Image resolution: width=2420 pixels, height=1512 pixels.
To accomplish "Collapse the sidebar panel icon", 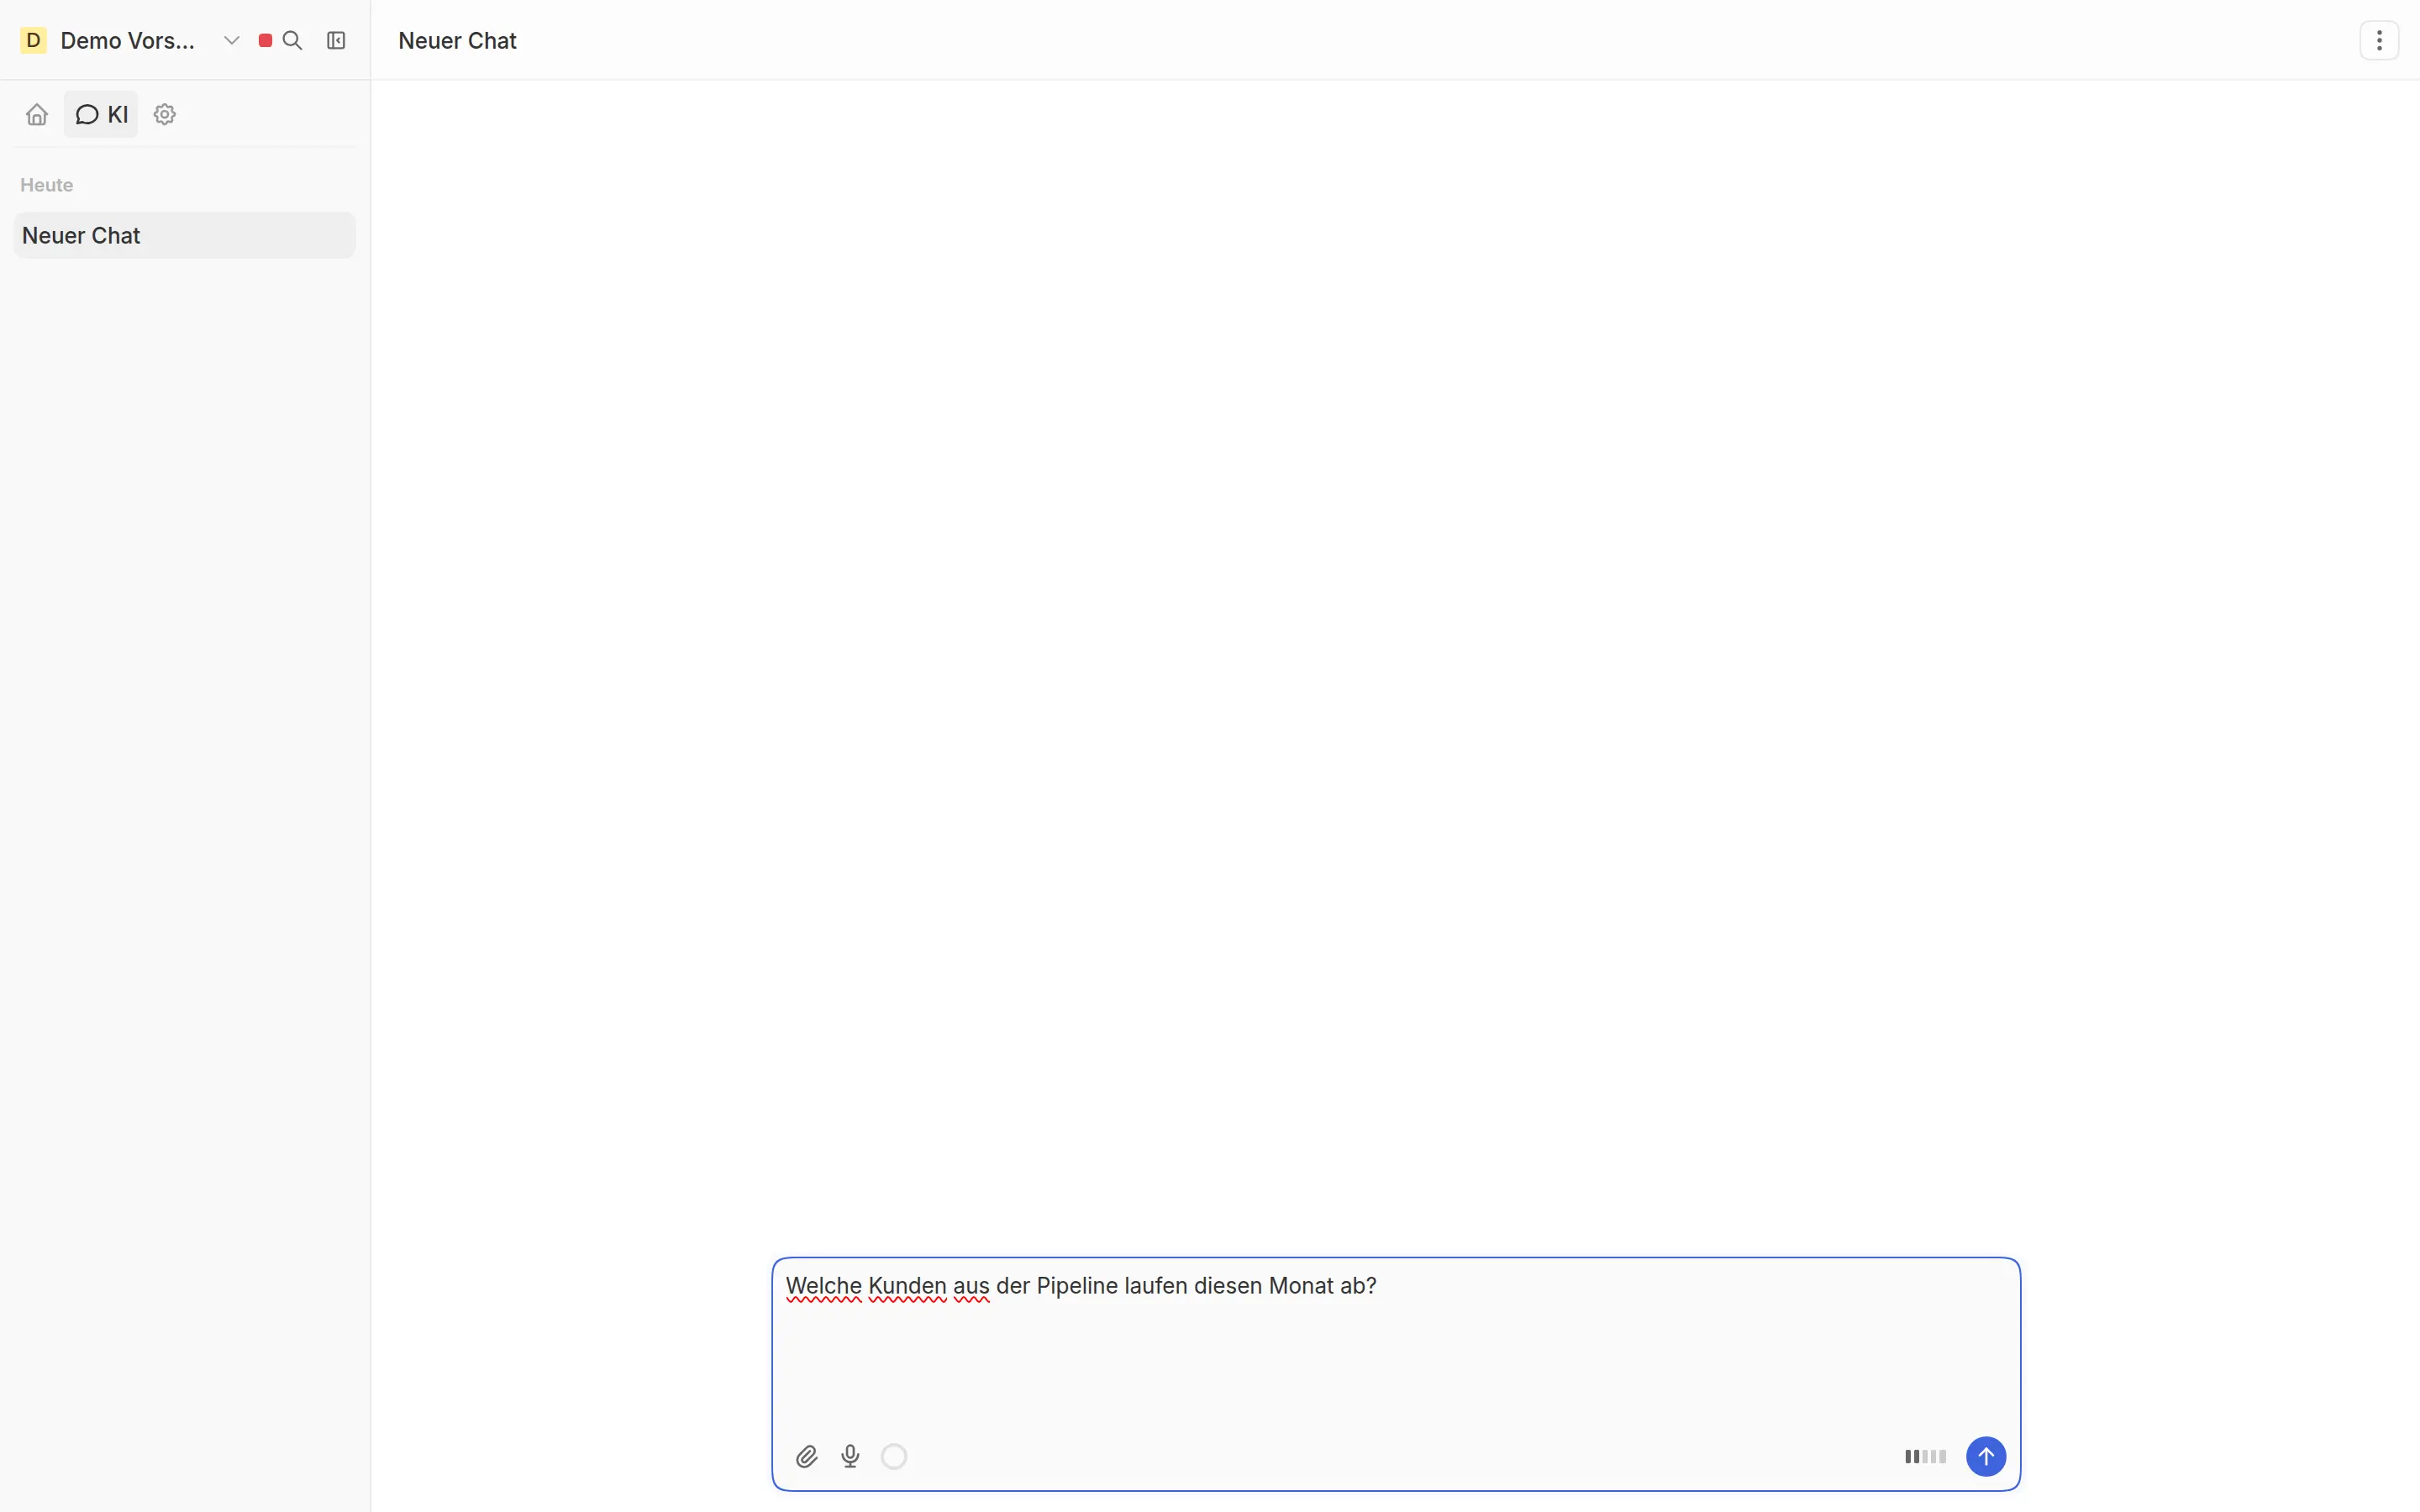I will coord(336,40).
